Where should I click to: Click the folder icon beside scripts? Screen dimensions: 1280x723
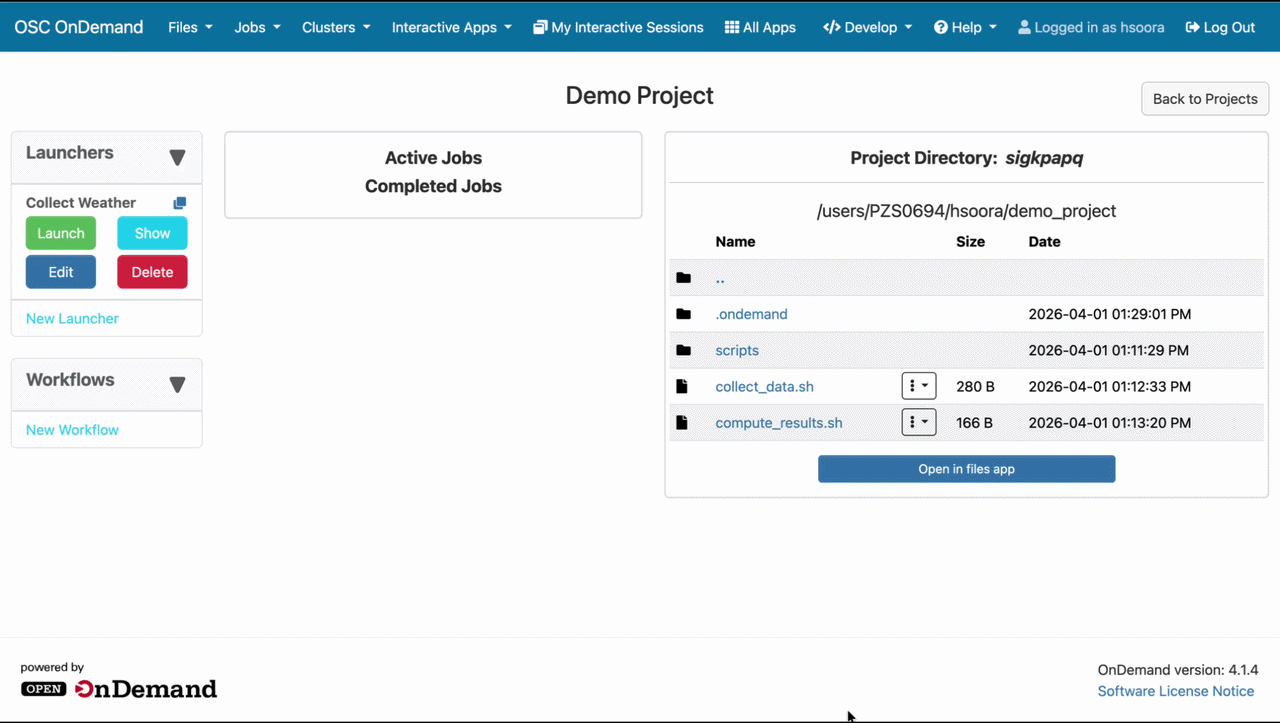684,350
